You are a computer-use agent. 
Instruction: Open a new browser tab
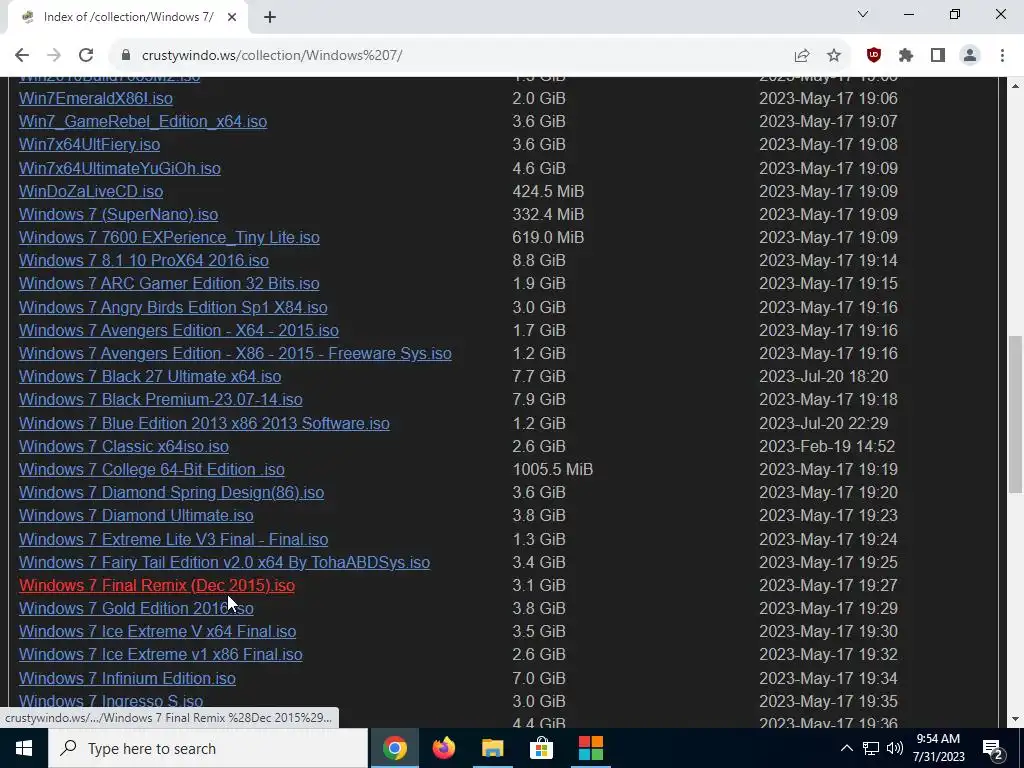point(270,18)
